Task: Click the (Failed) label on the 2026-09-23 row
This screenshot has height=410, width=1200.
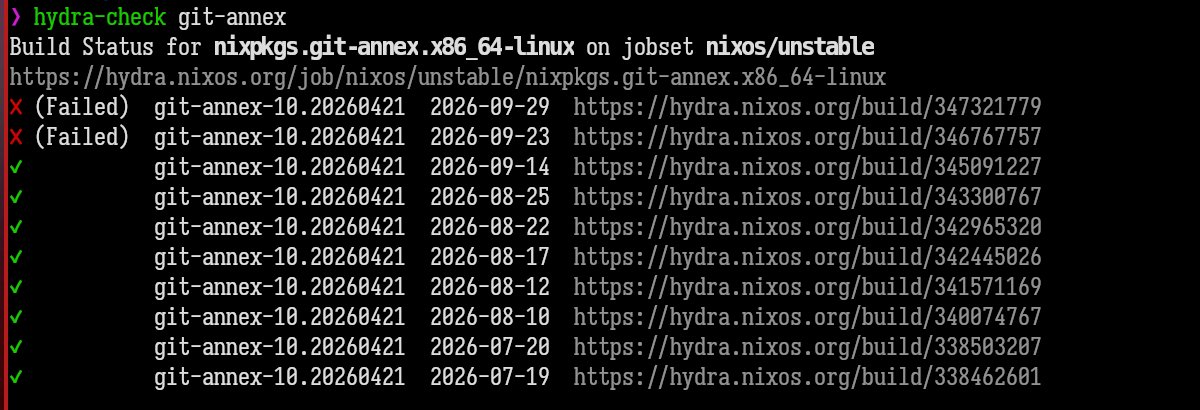Action: [x=82, y=137]
